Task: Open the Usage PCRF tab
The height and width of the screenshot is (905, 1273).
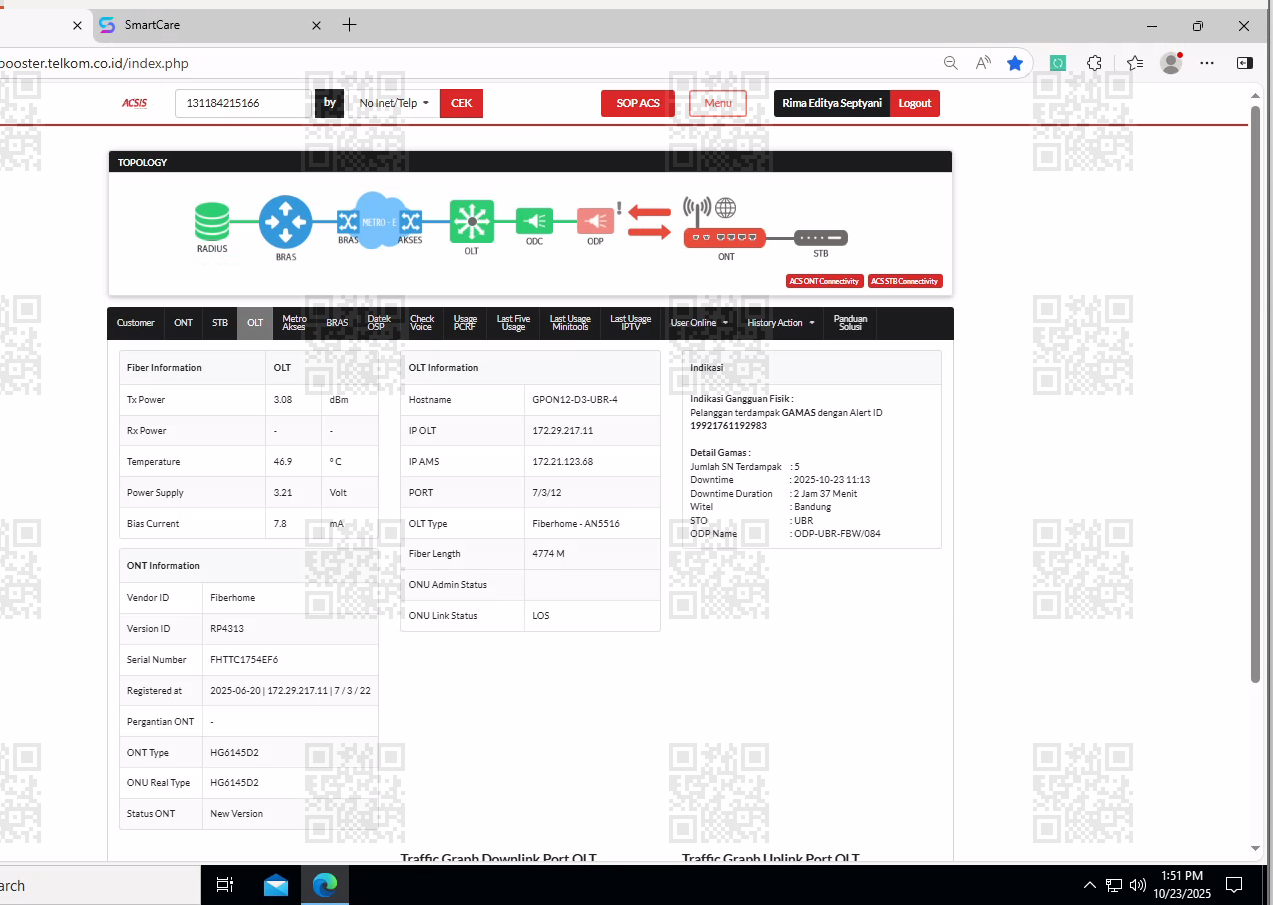Action: pyautogui.click(x=465, y=323)
